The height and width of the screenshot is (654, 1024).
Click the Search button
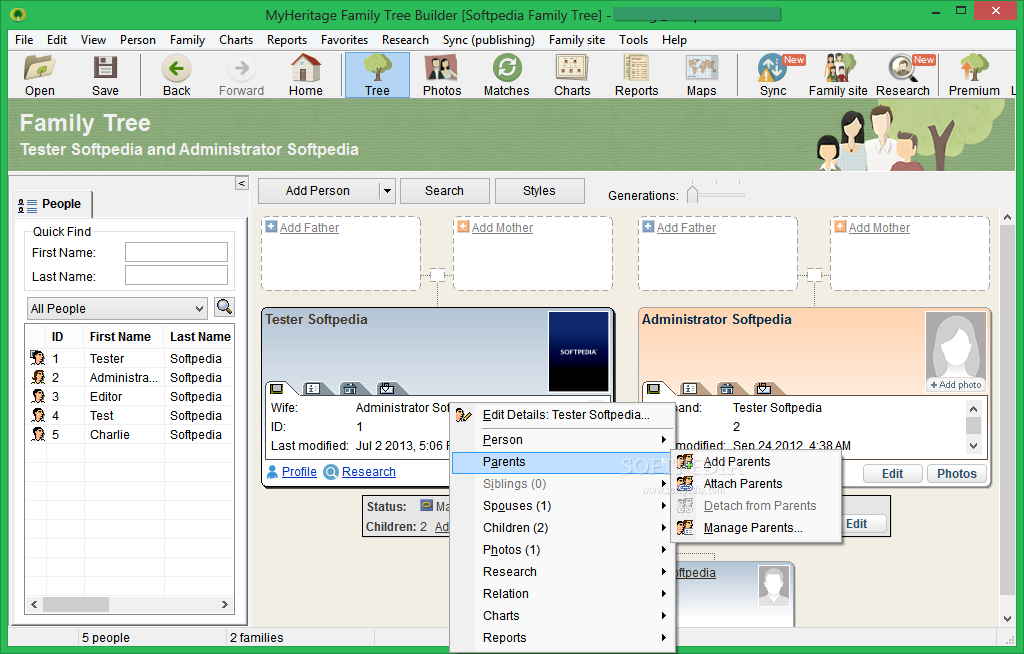point(444,191)
